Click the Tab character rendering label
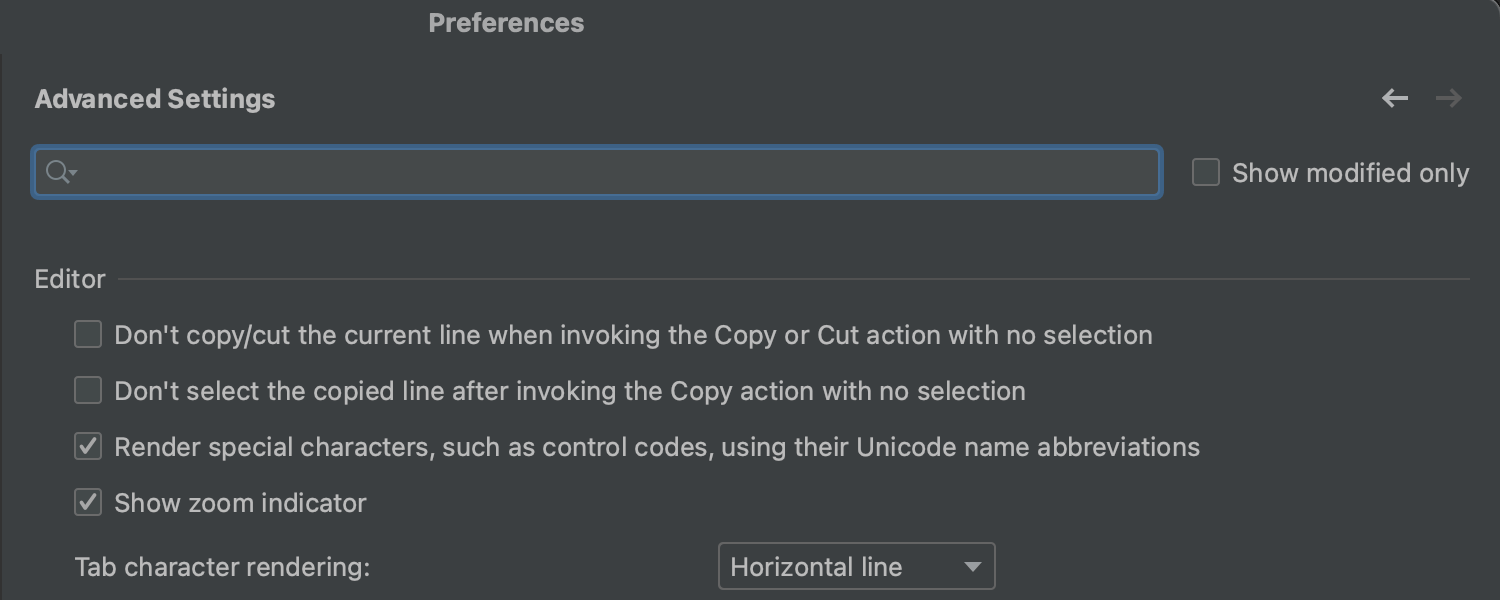The width and height of the screenshot is (1500, 600). tap(222, 567)
